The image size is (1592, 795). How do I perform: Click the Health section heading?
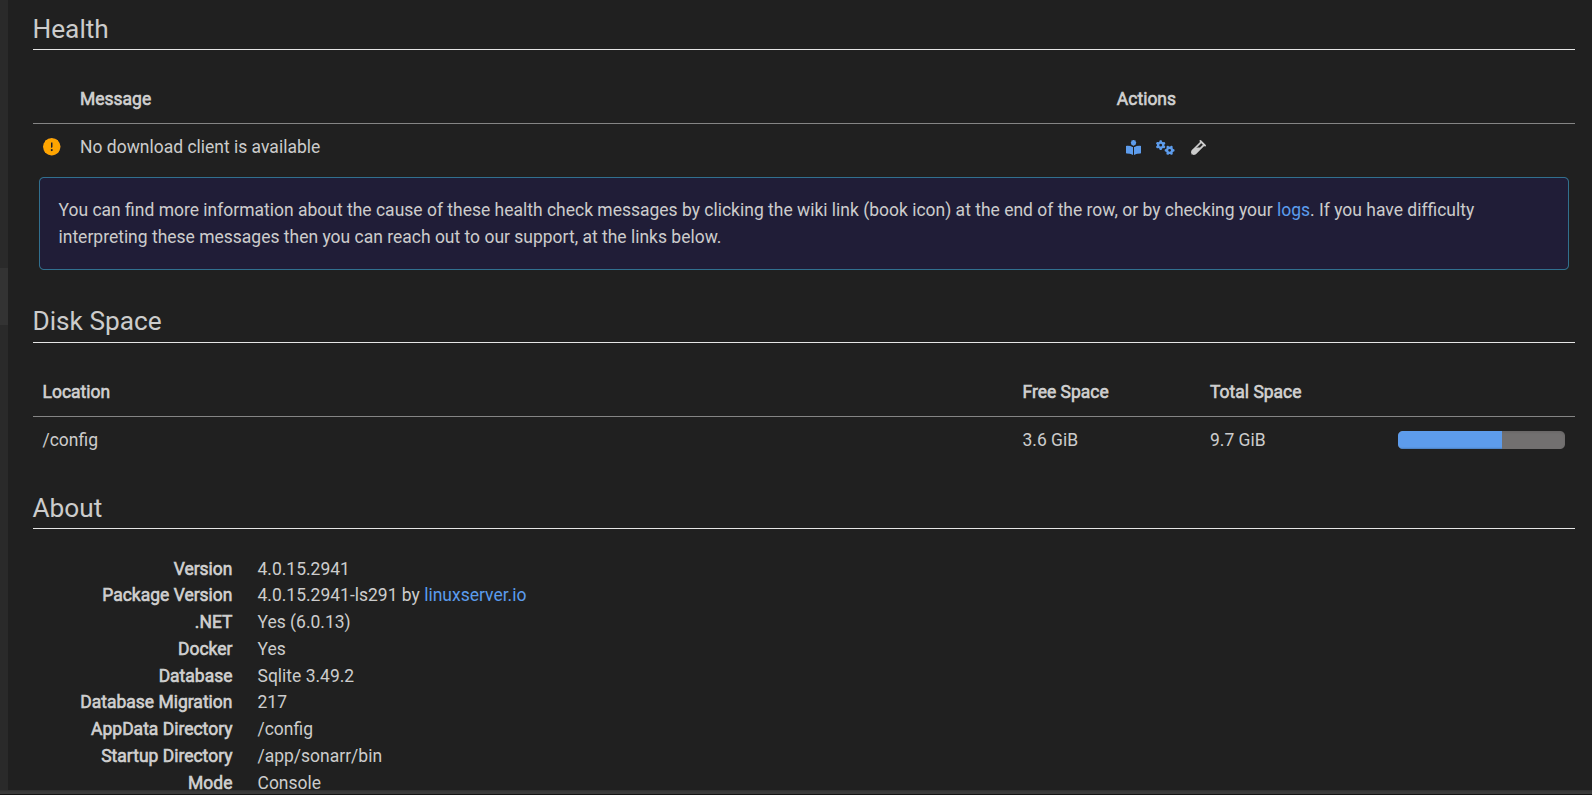coord(70,29)
